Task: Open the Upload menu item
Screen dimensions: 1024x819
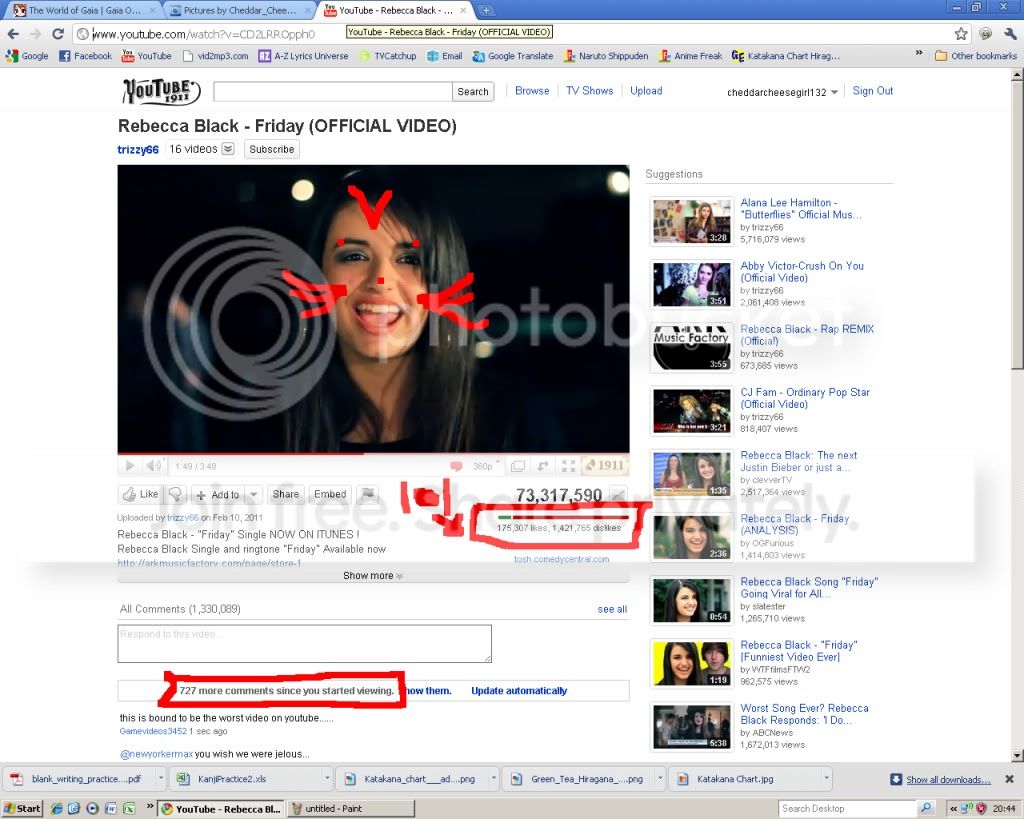Action: pyautogui.click(x=646, y=91)
